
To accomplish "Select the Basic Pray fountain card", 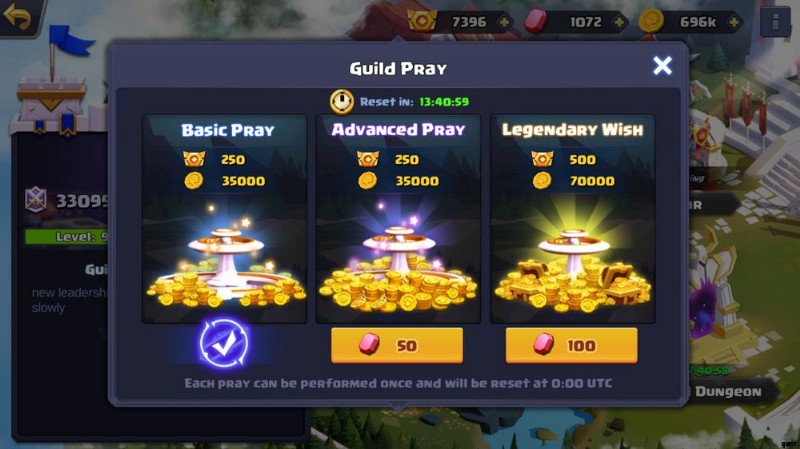I will (224, 219).
